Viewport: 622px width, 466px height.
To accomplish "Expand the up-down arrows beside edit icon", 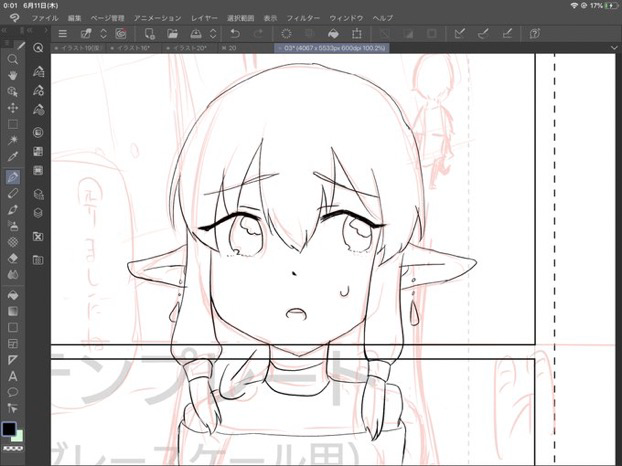I will tap(103, 34).
